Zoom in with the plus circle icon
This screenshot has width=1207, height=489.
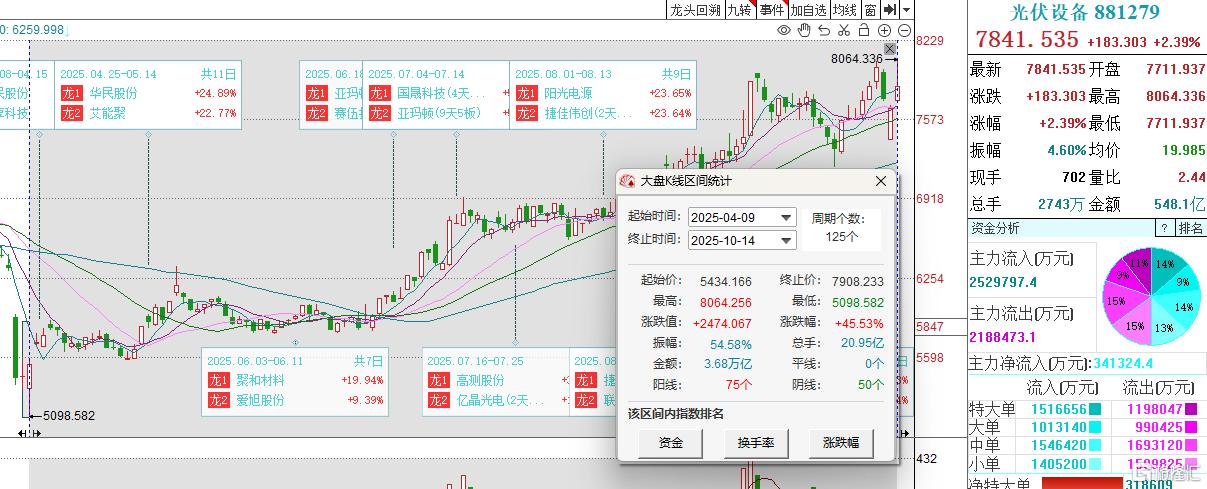tap(884, 31)
